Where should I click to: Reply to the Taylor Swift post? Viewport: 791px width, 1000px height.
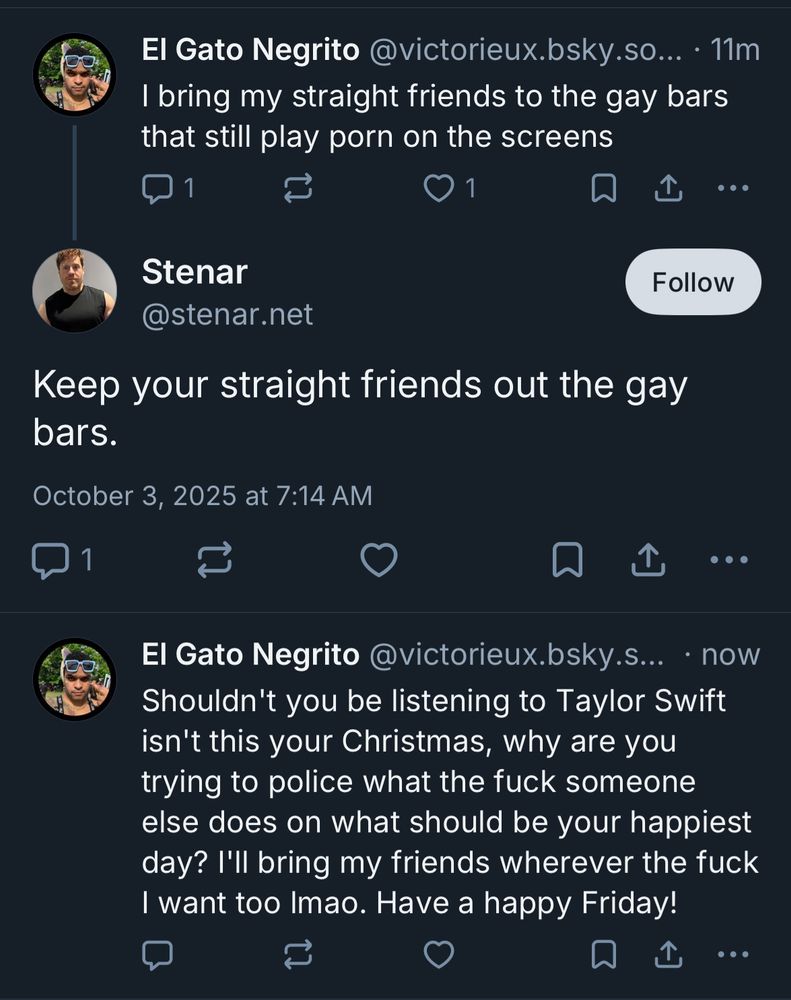(x=157, y=955)
